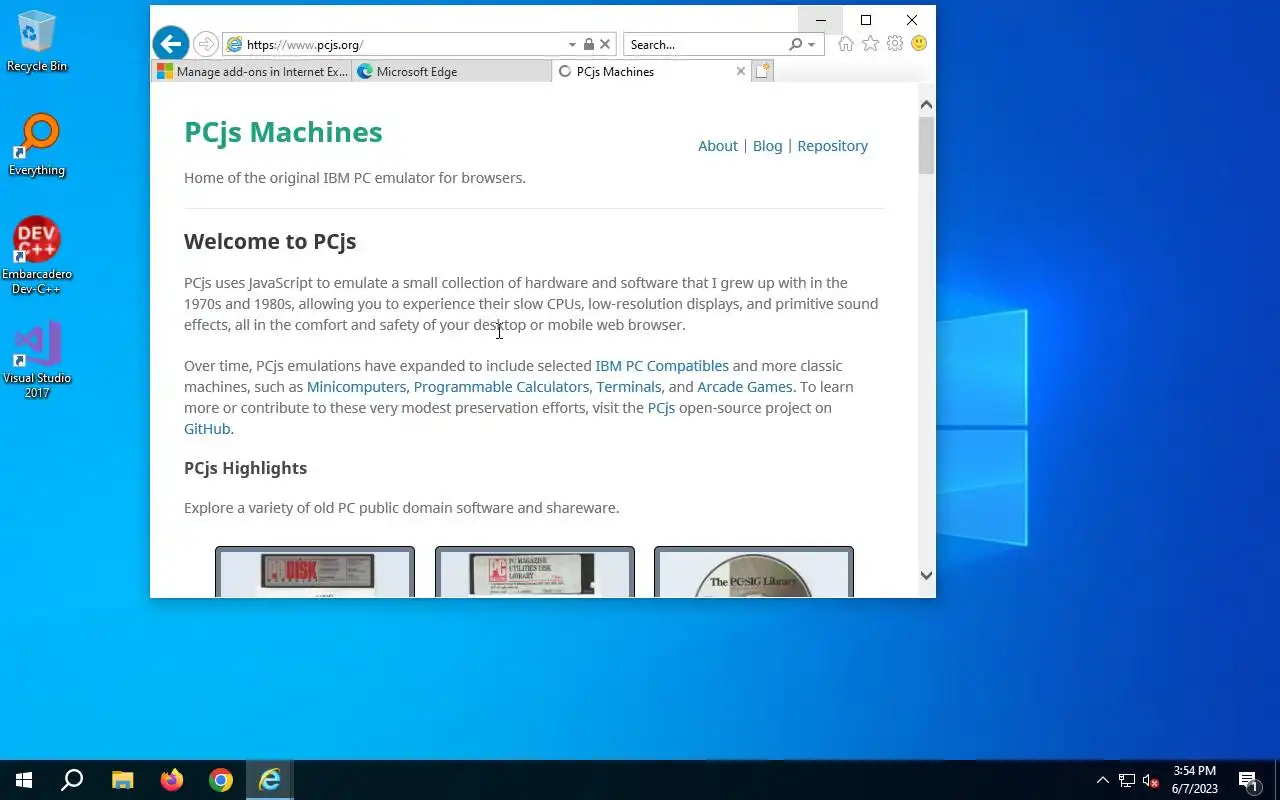This screenshot has height=800, width=1280.
Task: Open the network status tray icon
Action: (x=1127, y=781)
